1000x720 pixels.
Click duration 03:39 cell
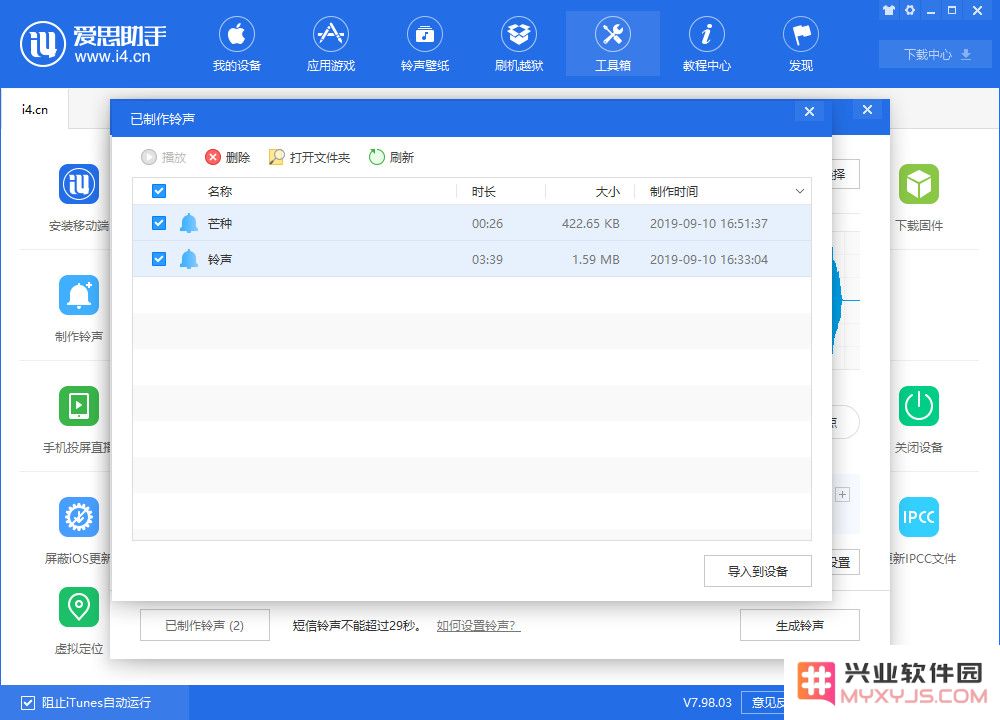pyautogui.click(x=487, y=260)
